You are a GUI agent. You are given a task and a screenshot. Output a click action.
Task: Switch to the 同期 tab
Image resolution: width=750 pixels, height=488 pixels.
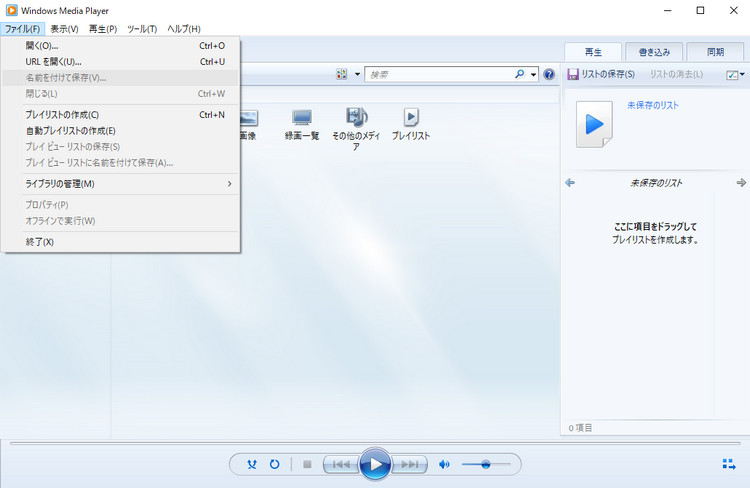(716, 52)
